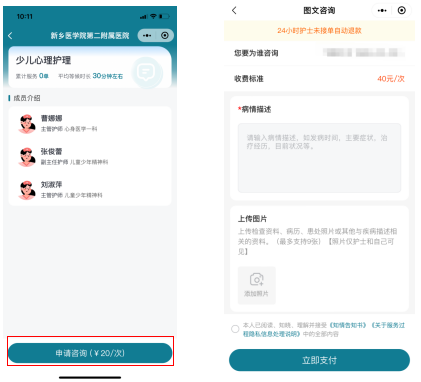Viewport: 421px width, 382px height.
Task: Tap the 少儿心理护理 title
Action: coord(43,60)
